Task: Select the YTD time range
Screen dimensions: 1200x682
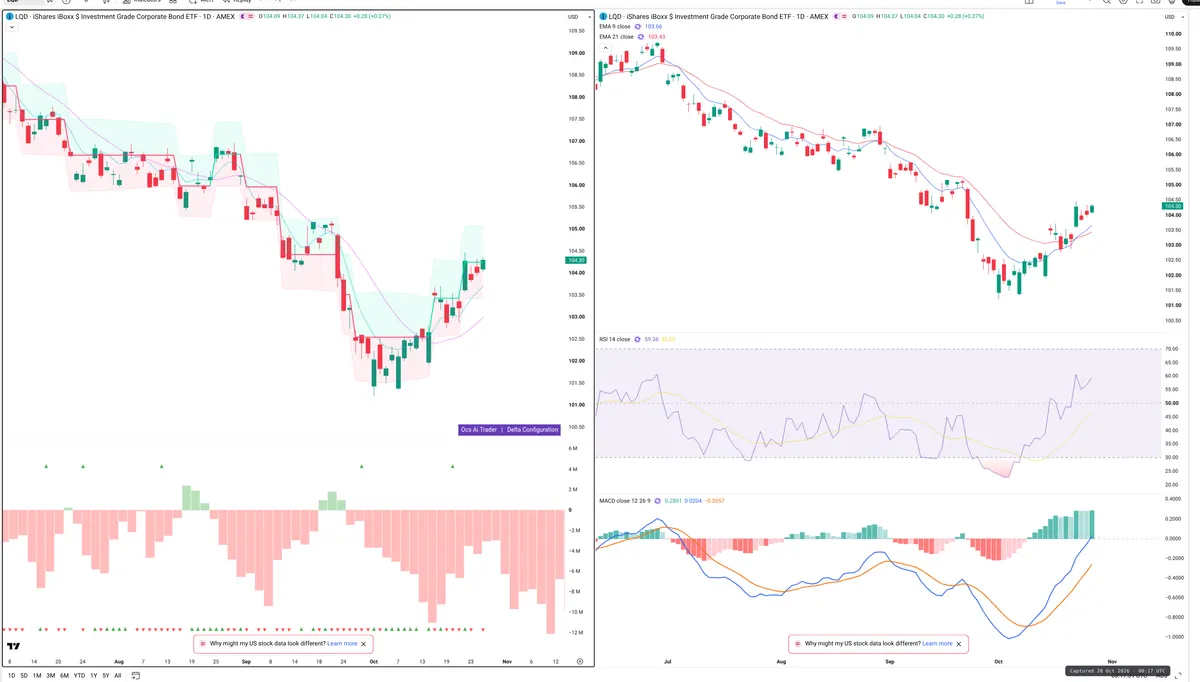Action: click(79, 676)
